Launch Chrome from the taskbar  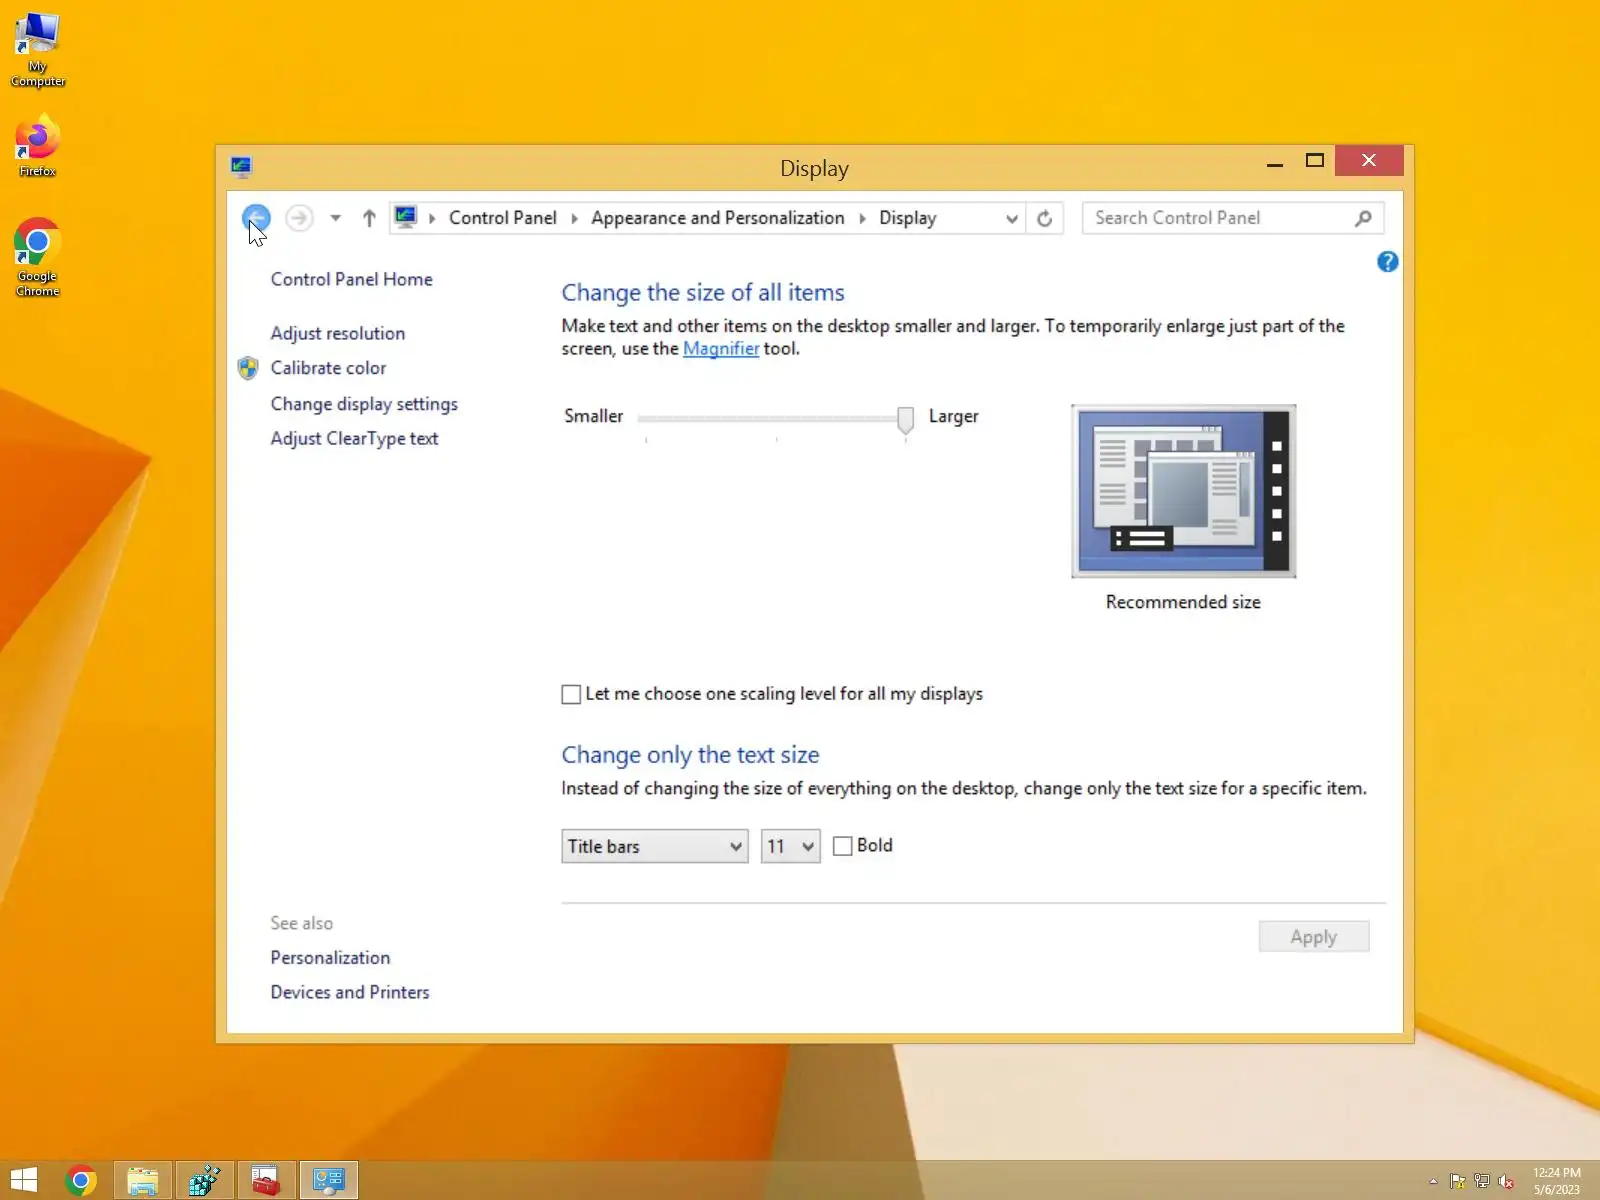point(81,1181)
